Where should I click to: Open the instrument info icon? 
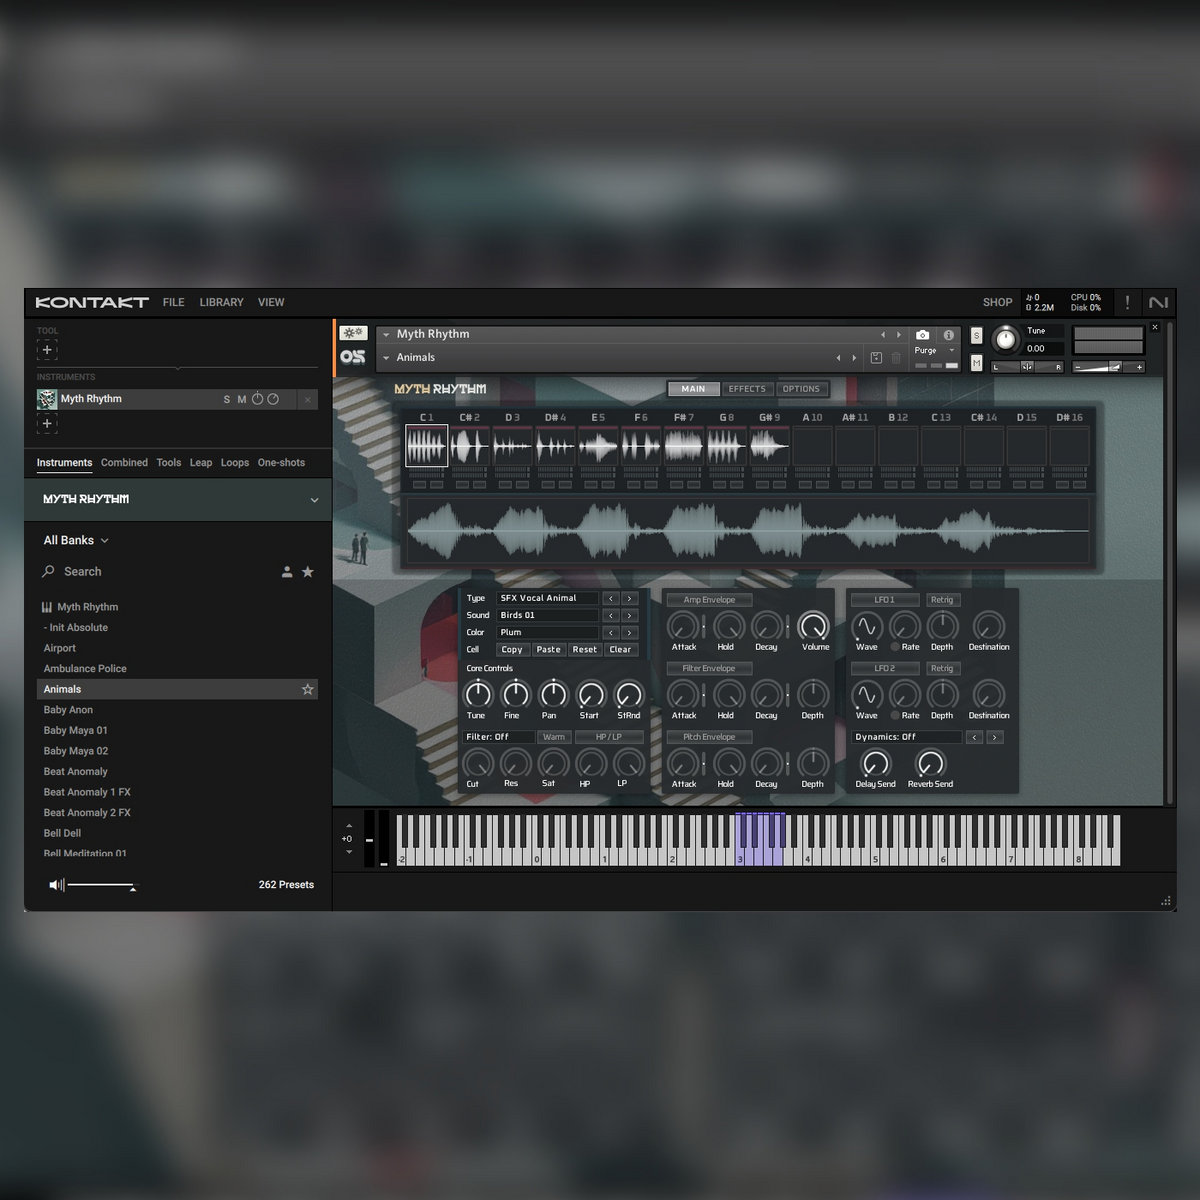949,335
